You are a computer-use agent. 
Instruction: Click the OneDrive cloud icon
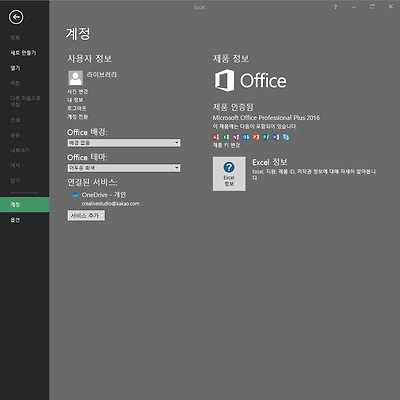(75, 195)
